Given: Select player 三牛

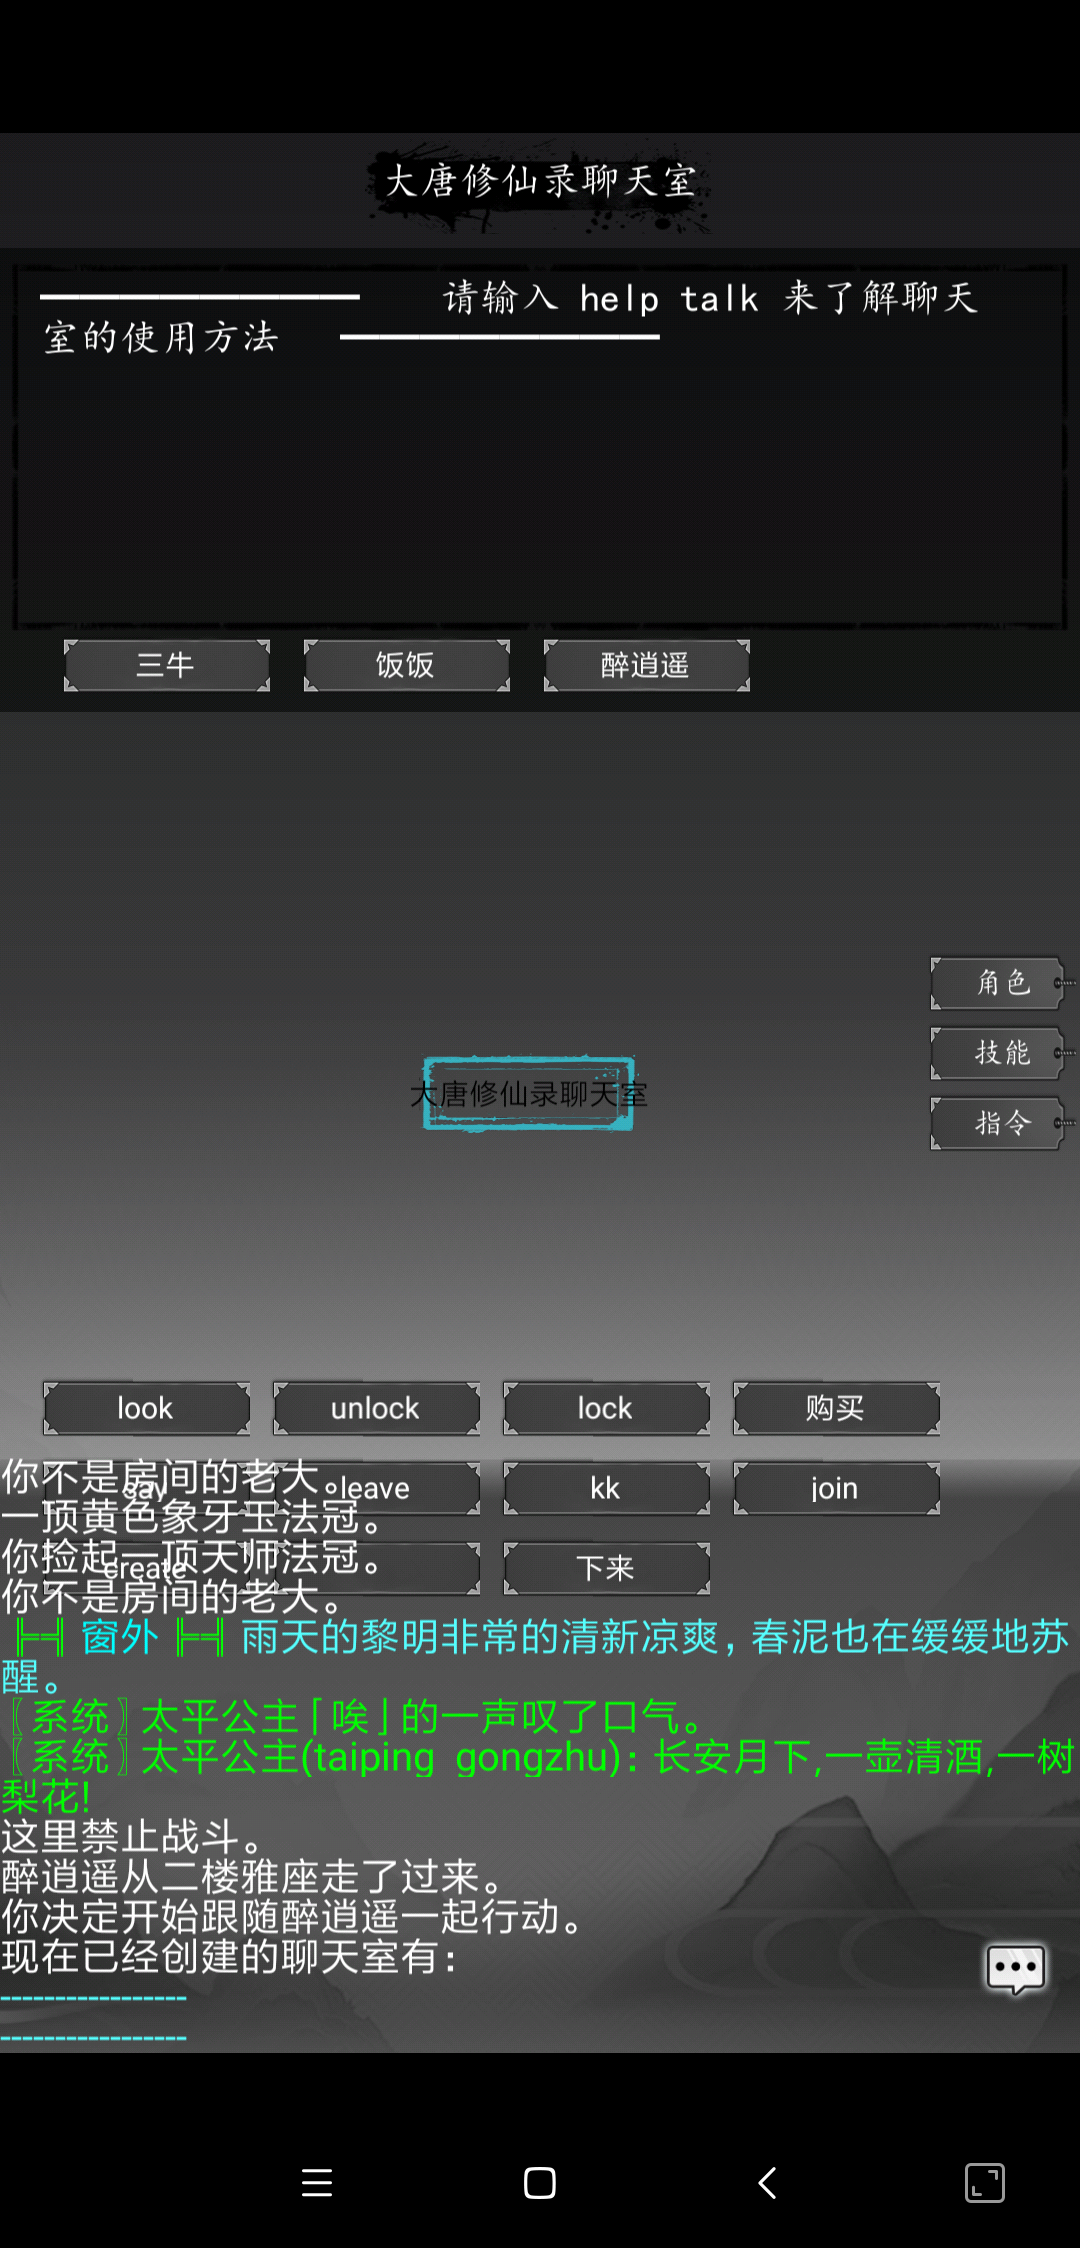Looking at the screenshot, I should click(x=167, y=666).
